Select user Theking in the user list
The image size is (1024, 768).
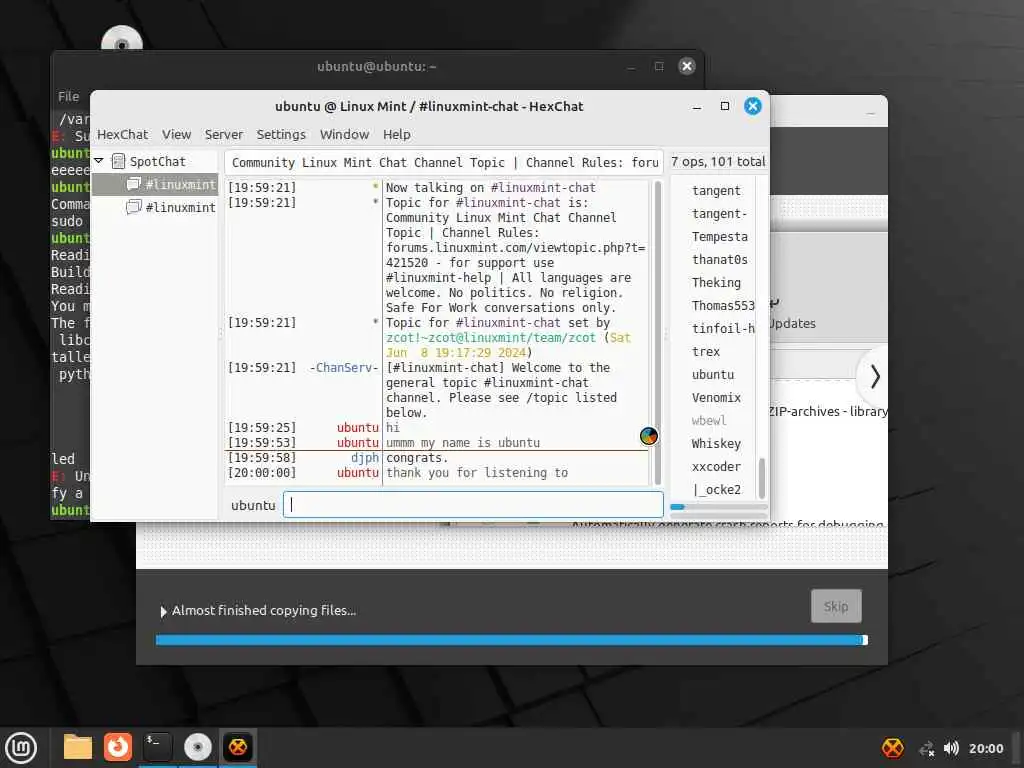point(714,282)
